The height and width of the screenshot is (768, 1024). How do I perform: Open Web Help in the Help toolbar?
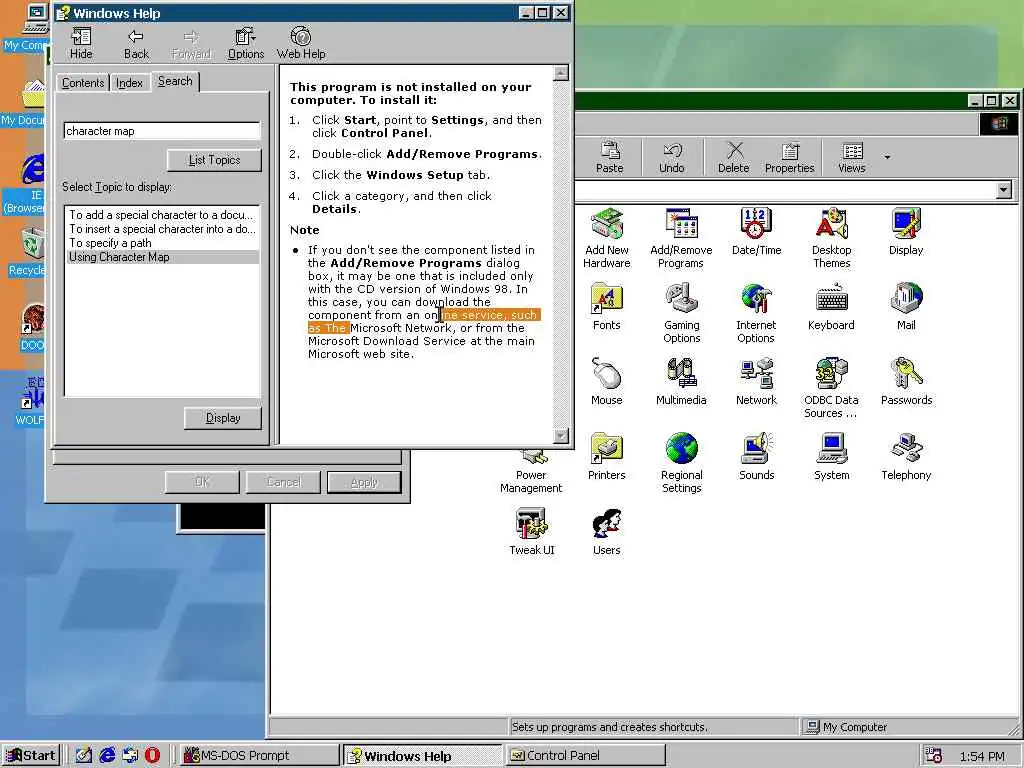[300, 44]
